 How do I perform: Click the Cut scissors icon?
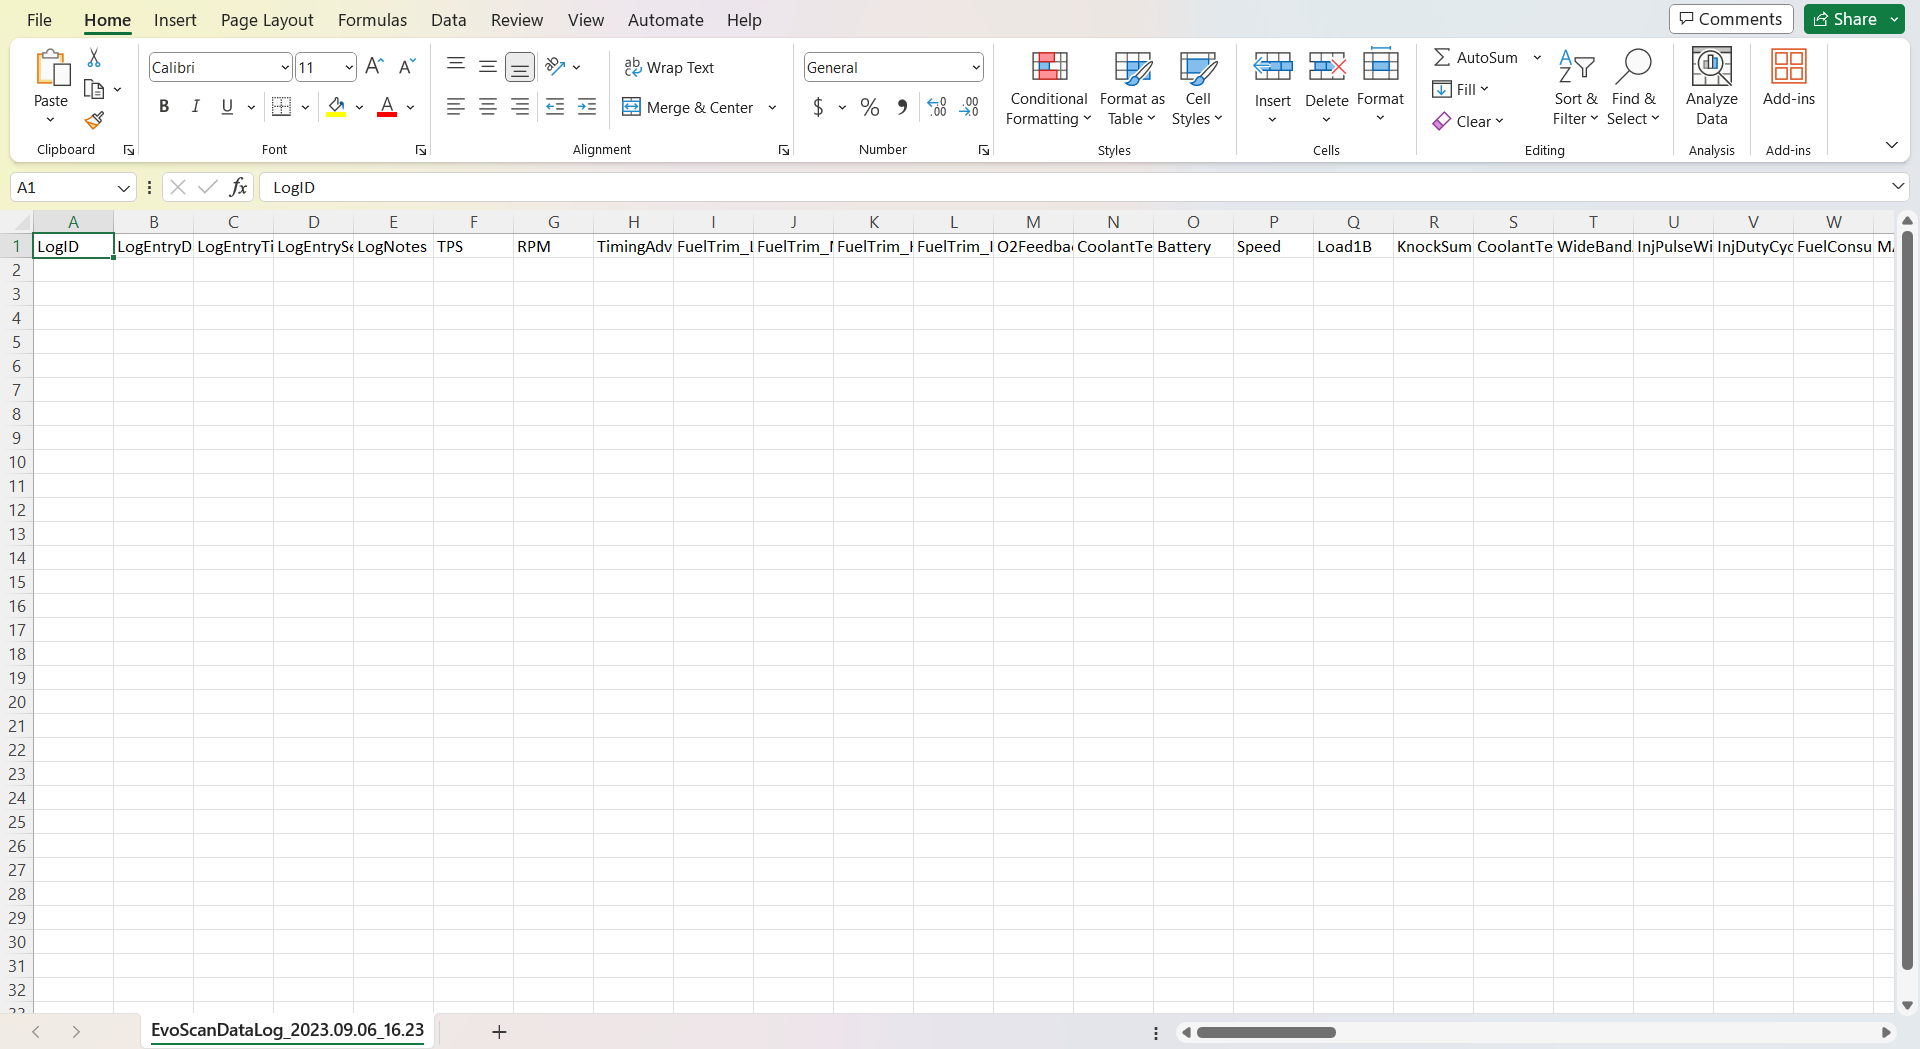pos(94,58)
